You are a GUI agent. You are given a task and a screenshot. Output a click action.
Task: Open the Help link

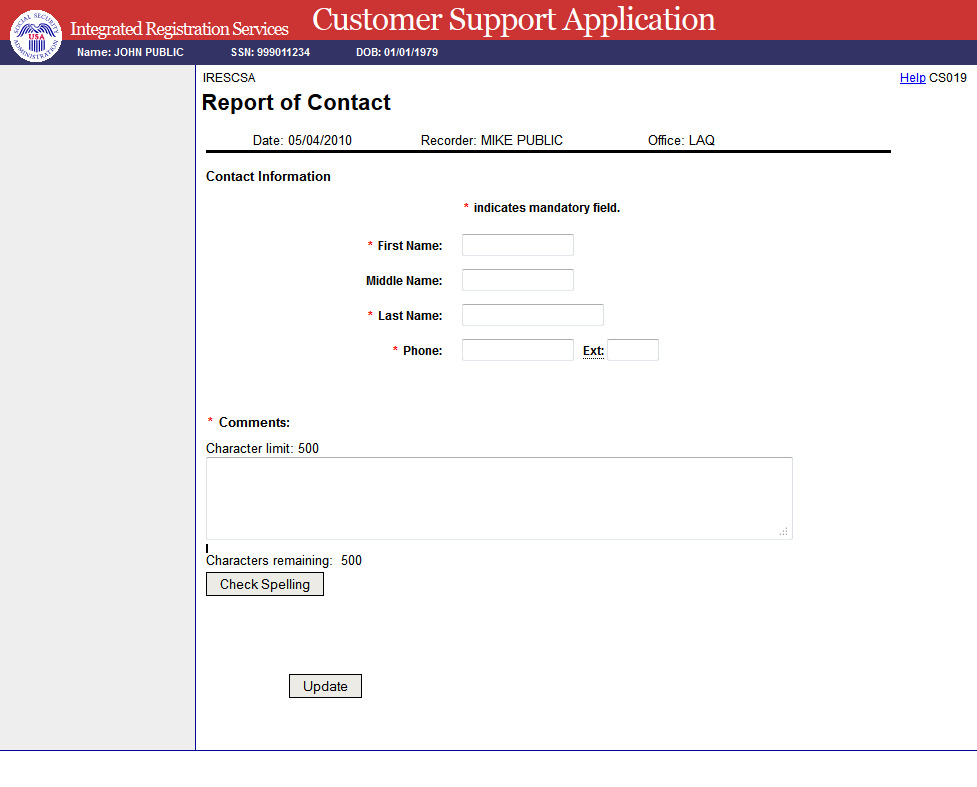pyautogui.click(x=912, y=78)
